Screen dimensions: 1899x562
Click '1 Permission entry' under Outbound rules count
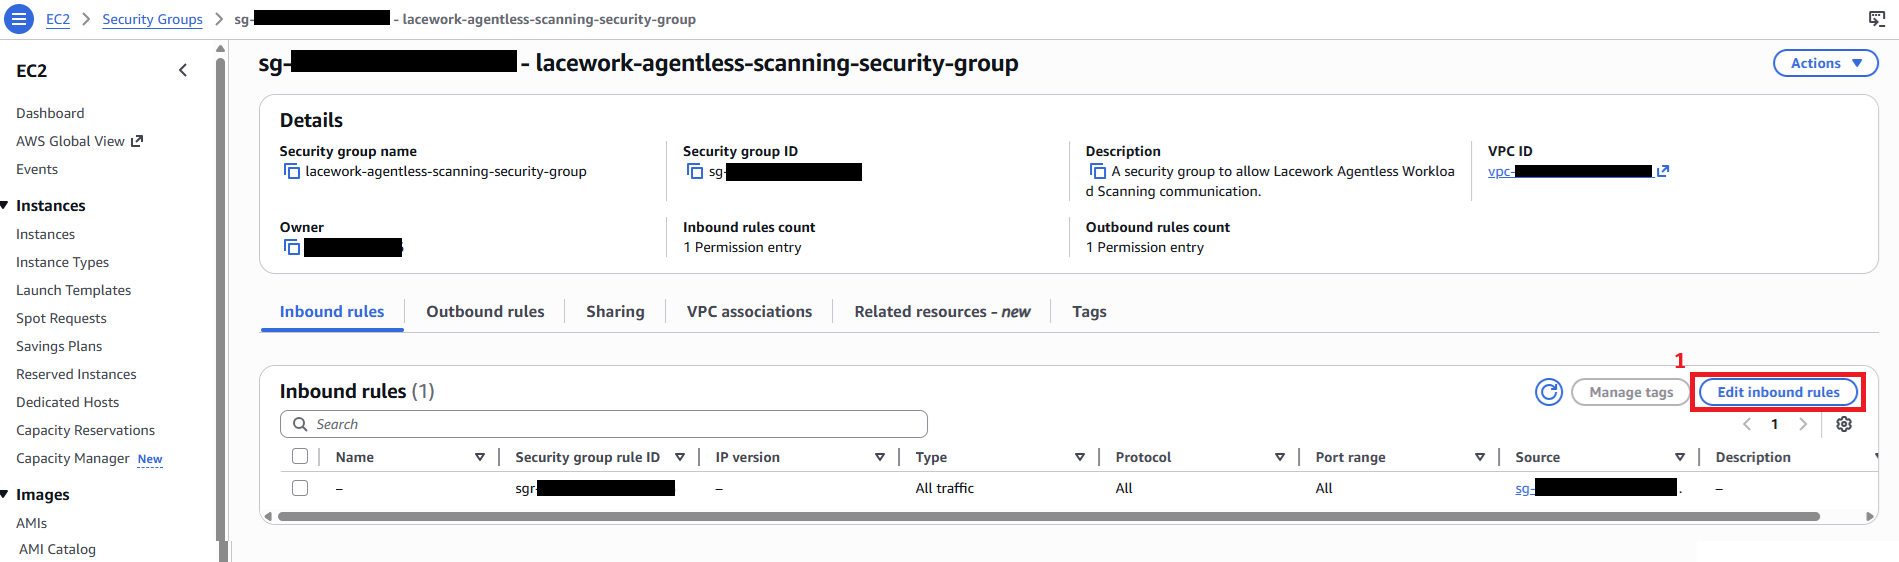pos(1145,247)
